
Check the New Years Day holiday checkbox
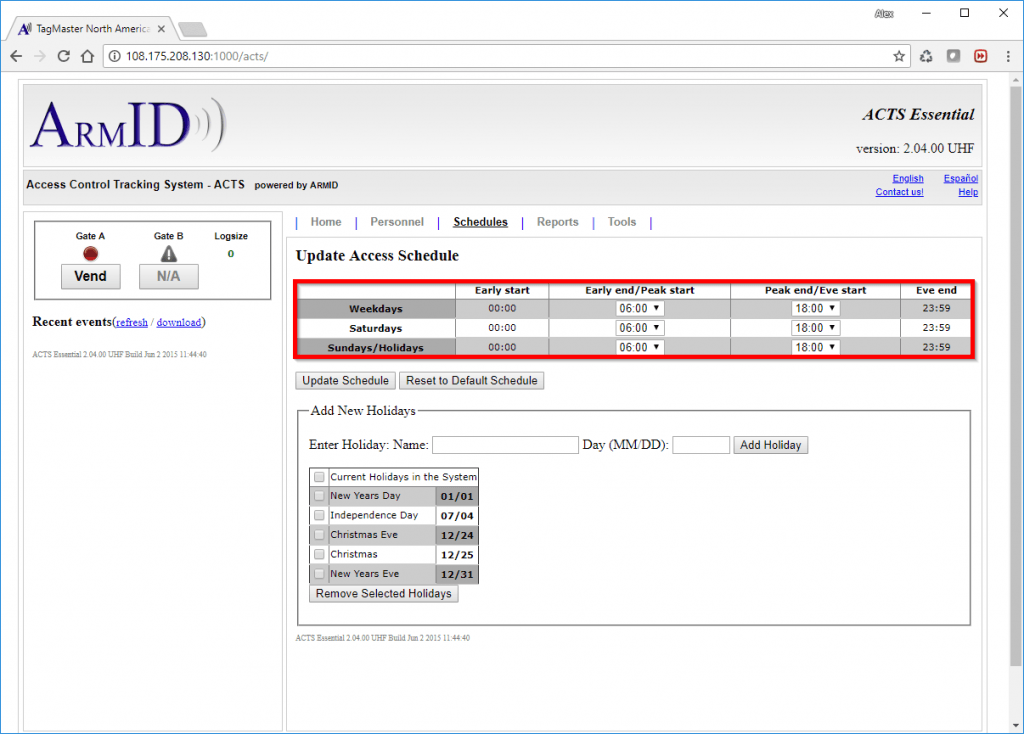319,496
